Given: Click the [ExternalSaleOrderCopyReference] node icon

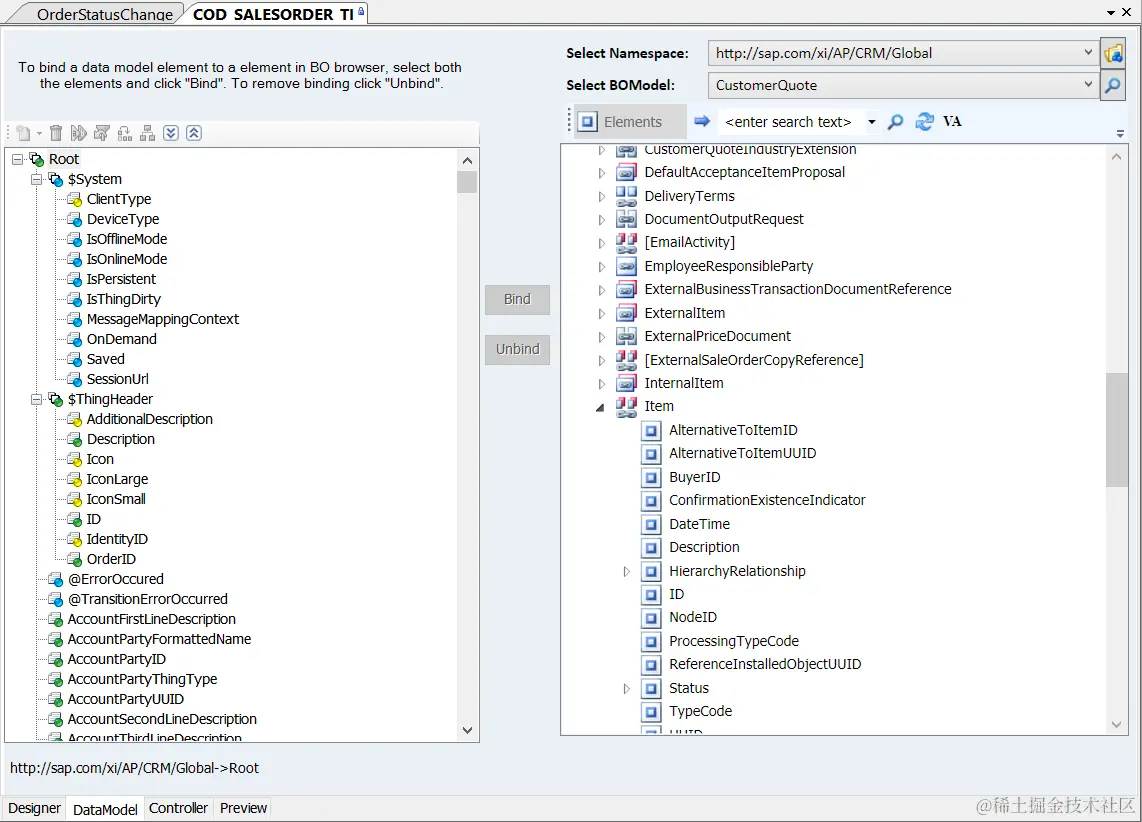Looking at the screenshot, I should click(626, 360).
